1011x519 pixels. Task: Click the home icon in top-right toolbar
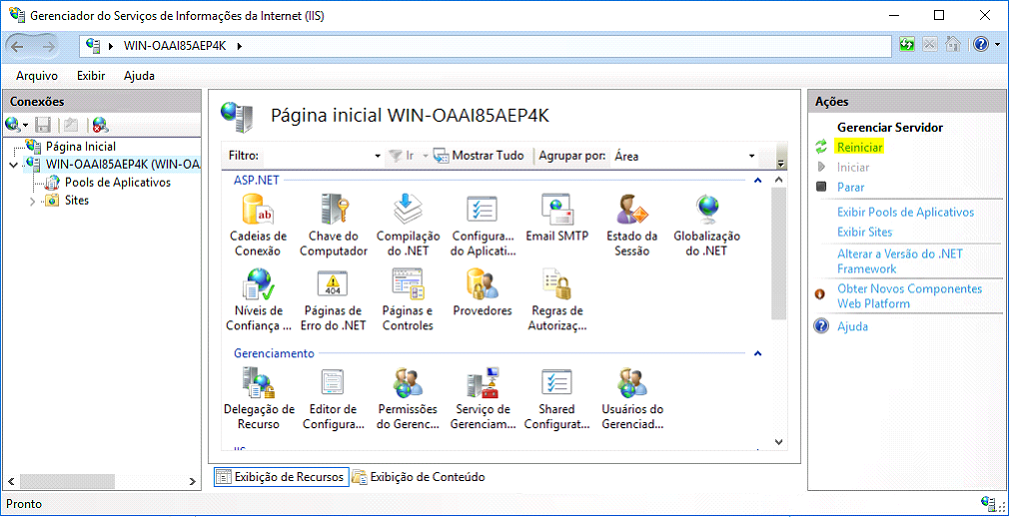(952, 45)
